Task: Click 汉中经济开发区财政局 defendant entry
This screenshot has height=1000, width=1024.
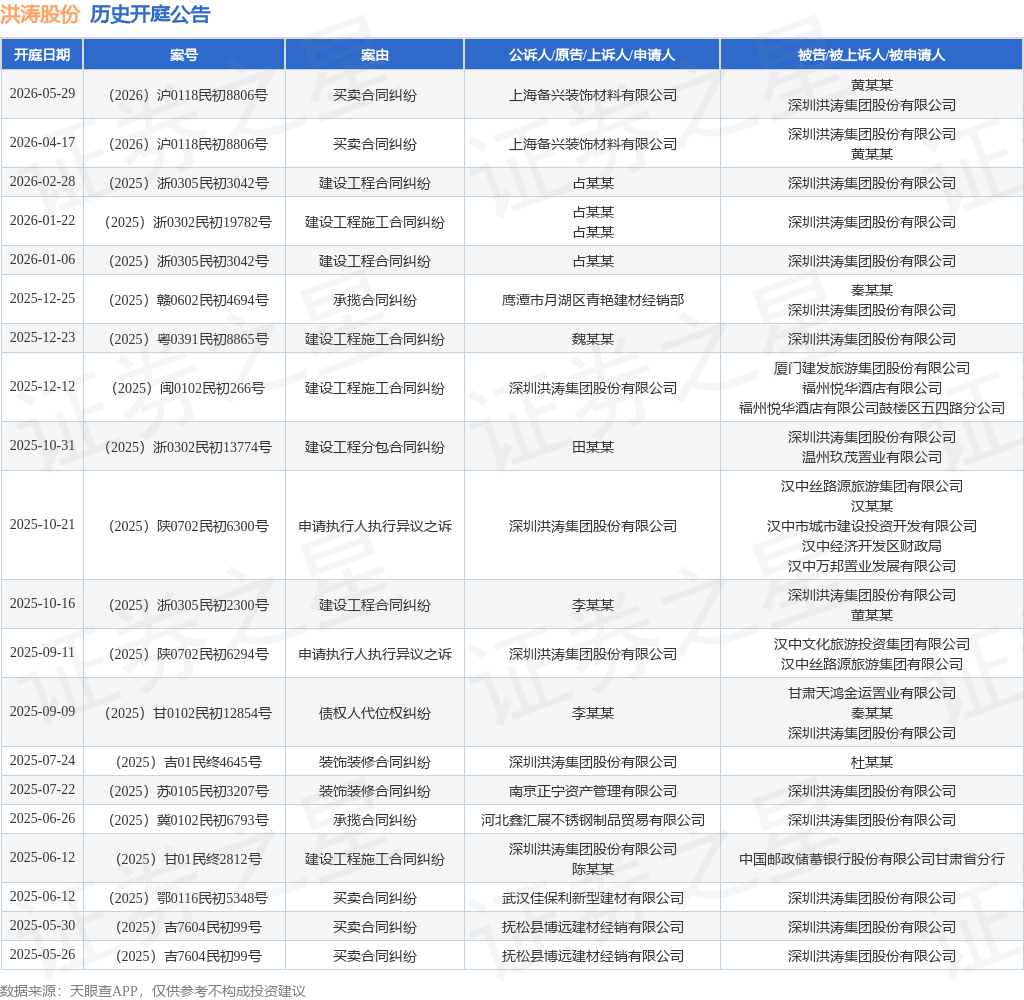Action: pos(872,546)
